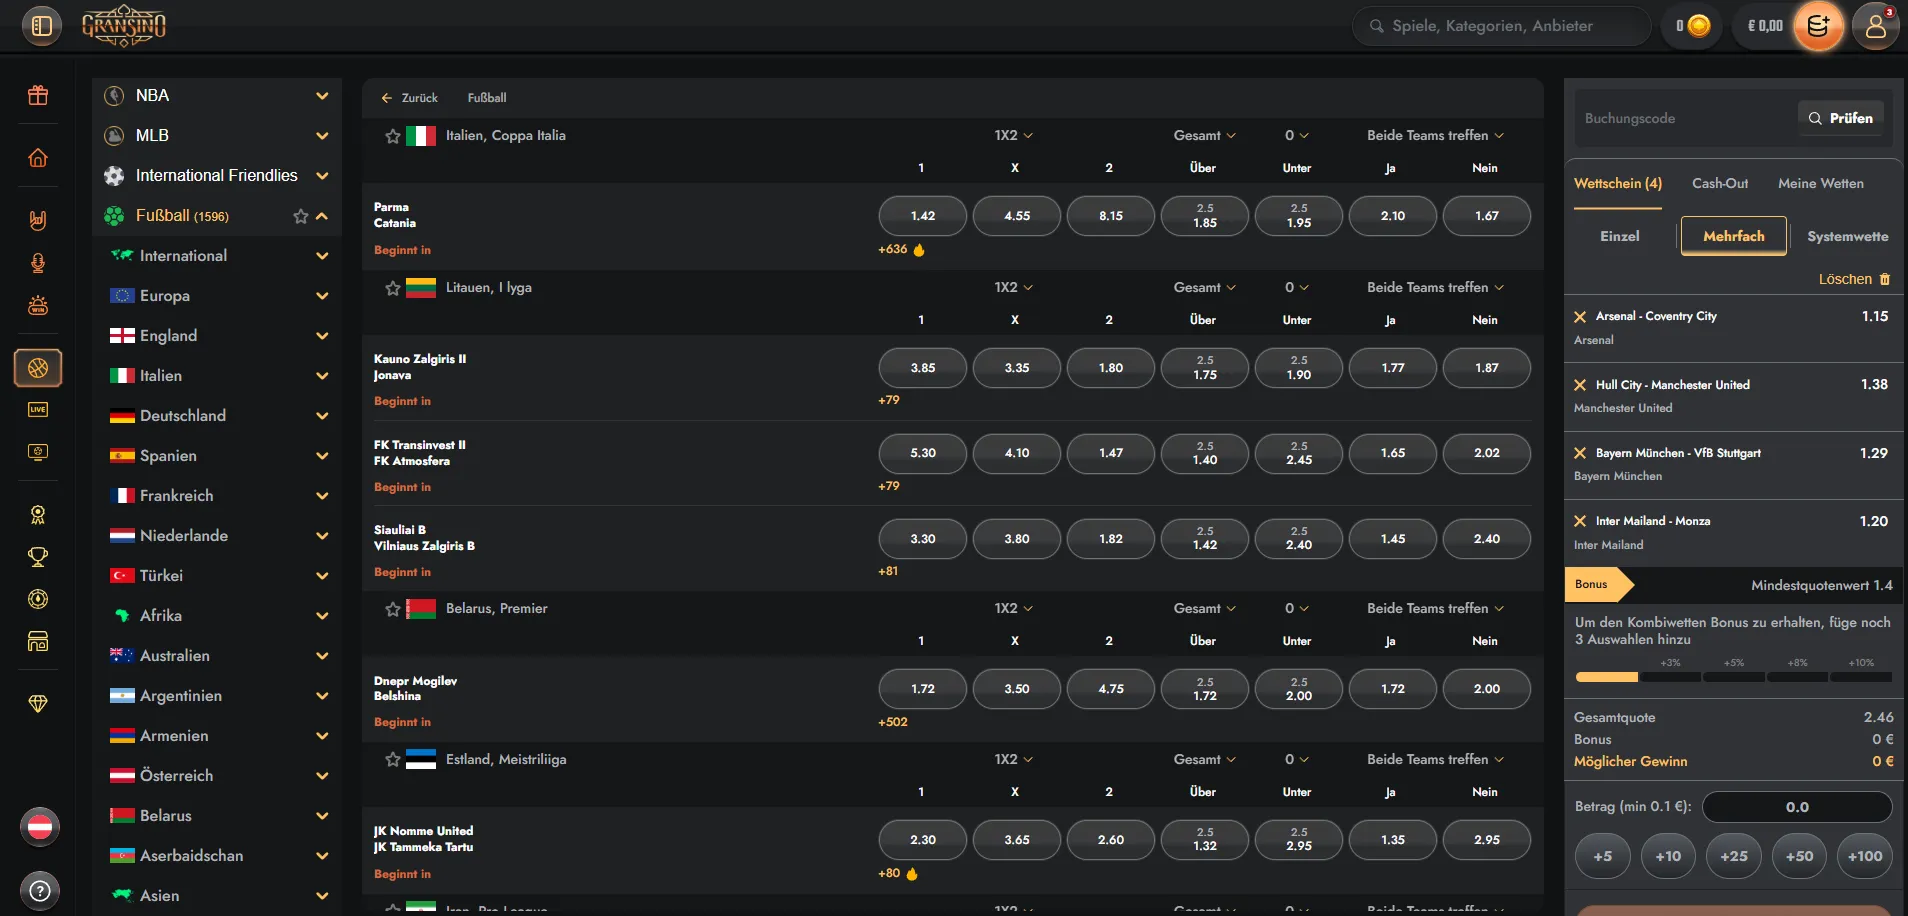This screenshot has height=916, width=1908.
Task: Remove Hull City - Manchester United selection
Action: (x=1580, y=385)
